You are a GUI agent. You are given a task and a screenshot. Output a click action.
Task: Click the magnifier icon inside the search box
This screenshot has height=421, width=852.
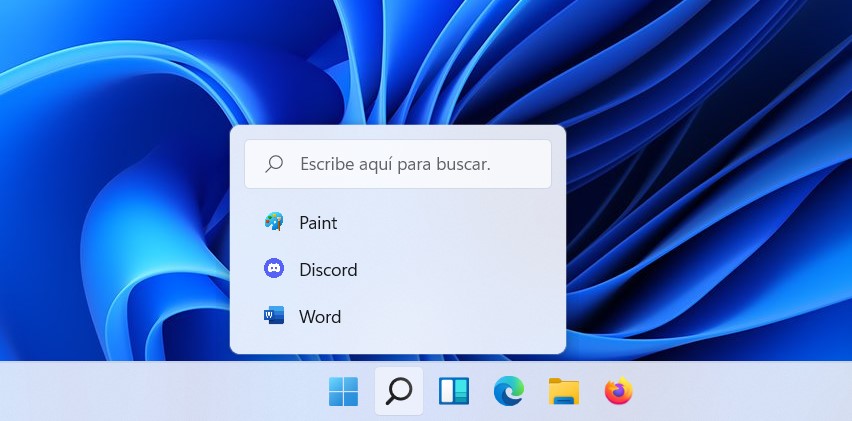[x=274, y=164]
